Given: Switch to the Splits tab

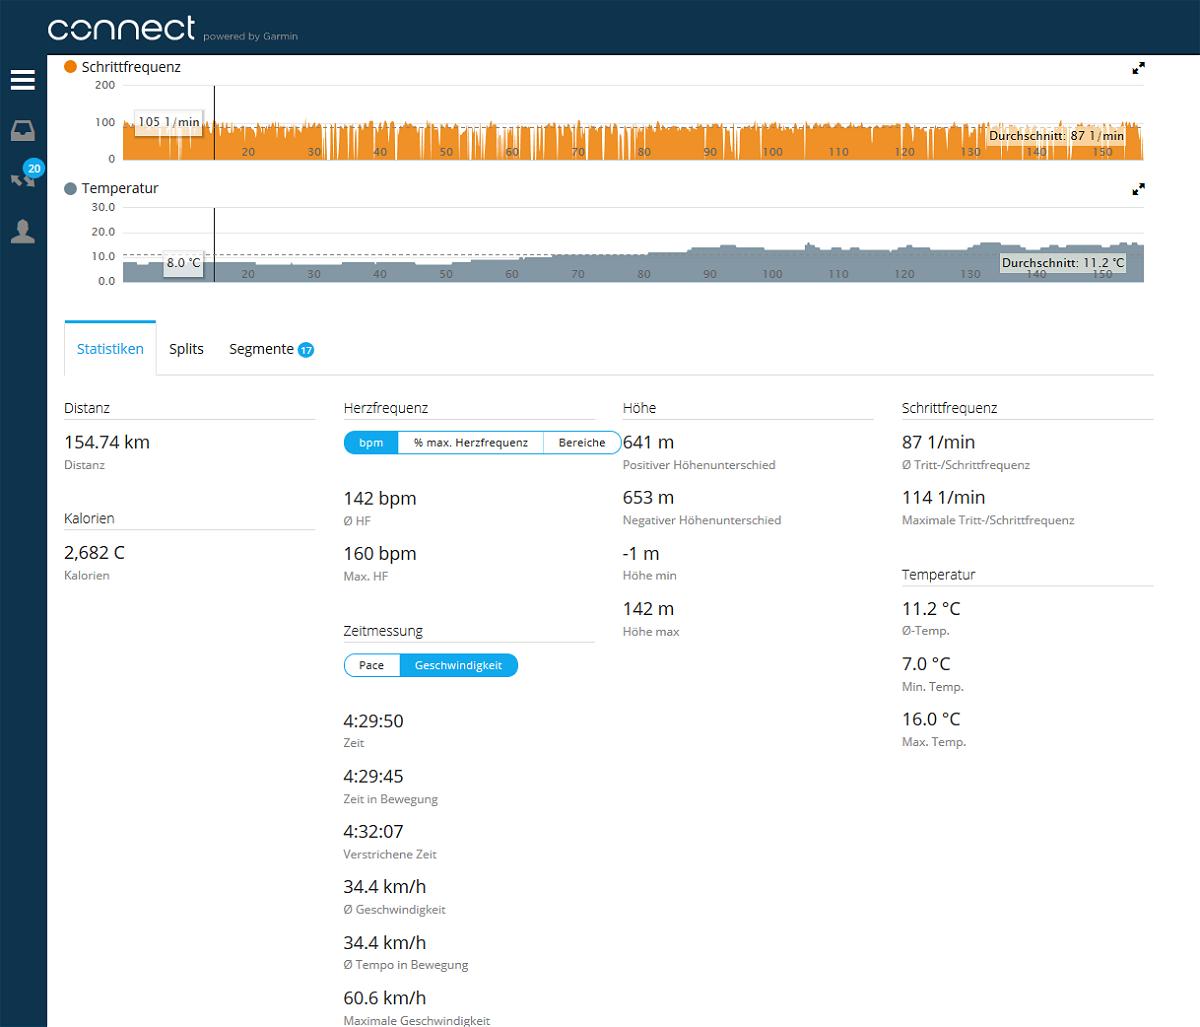Looking at the screenshot, I should 186,349.
